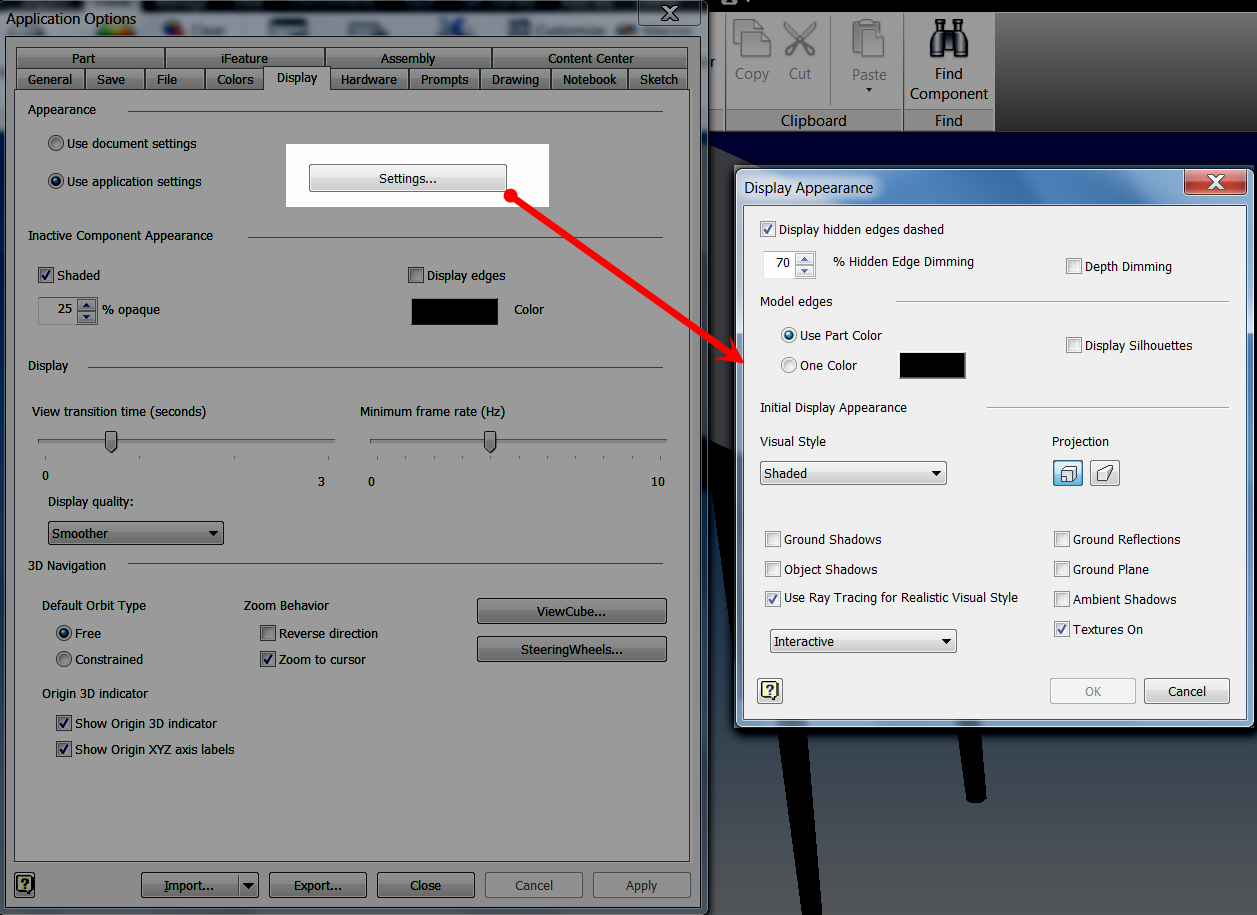Enable the Depth Dimming checkbox

[1074, 265]
